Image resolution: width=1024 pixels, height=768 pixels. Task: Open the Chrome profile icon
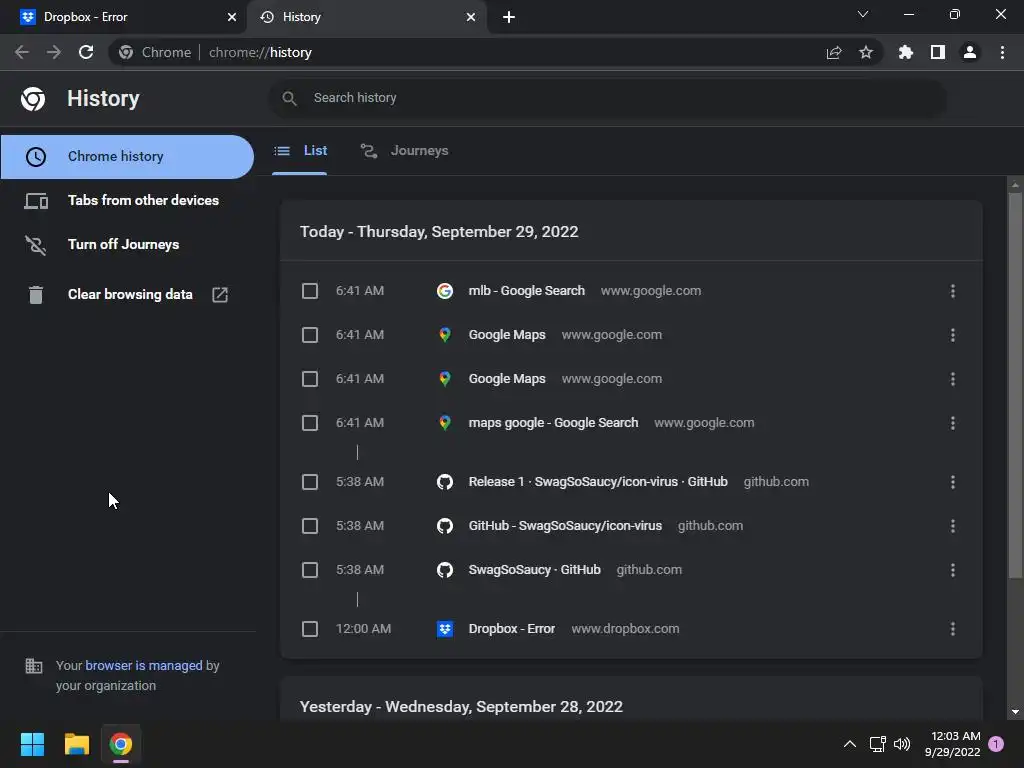[970, 52]
